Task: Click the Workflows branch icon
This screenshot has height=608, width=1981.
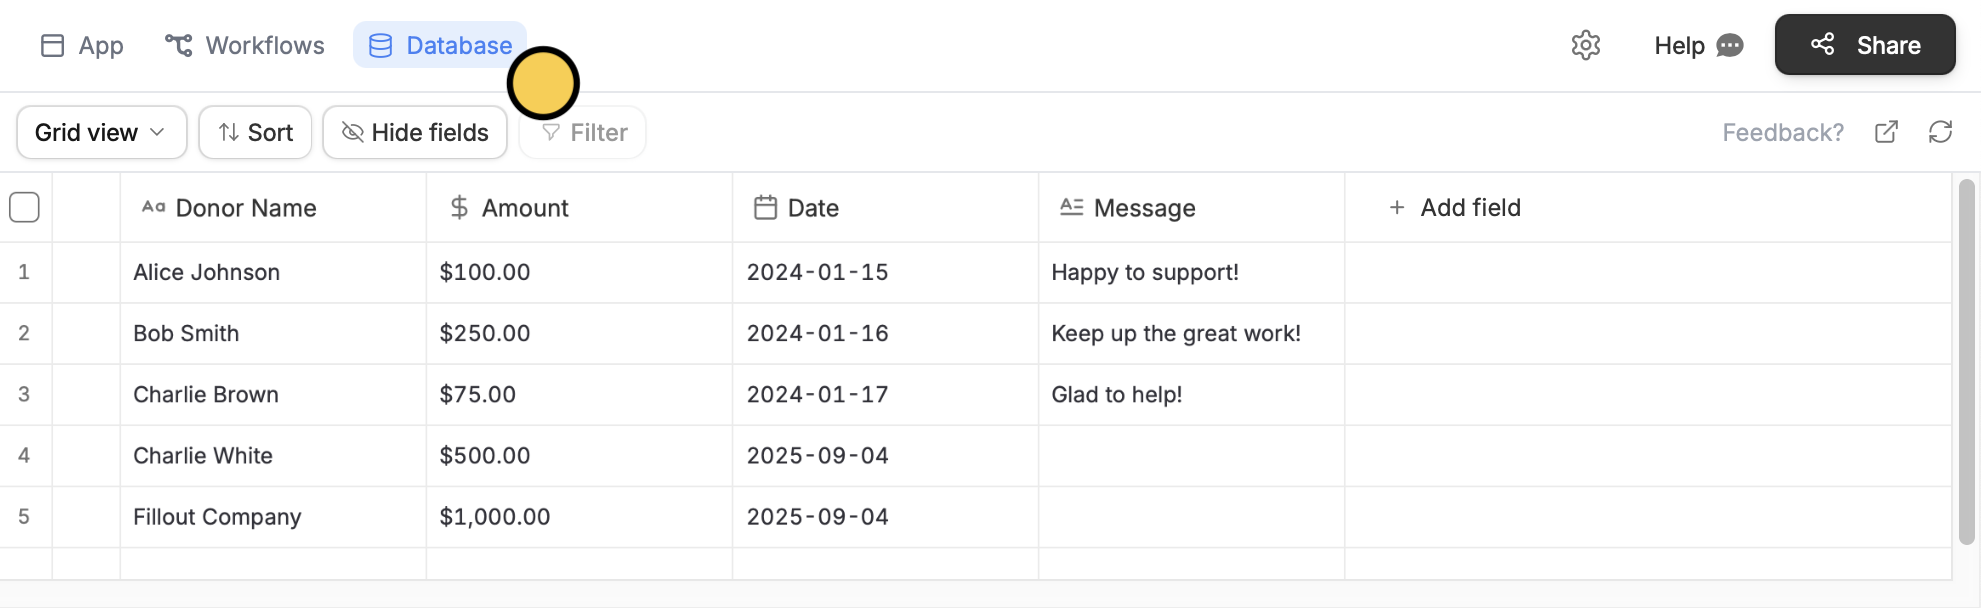Action: click(x=178, y=45)
